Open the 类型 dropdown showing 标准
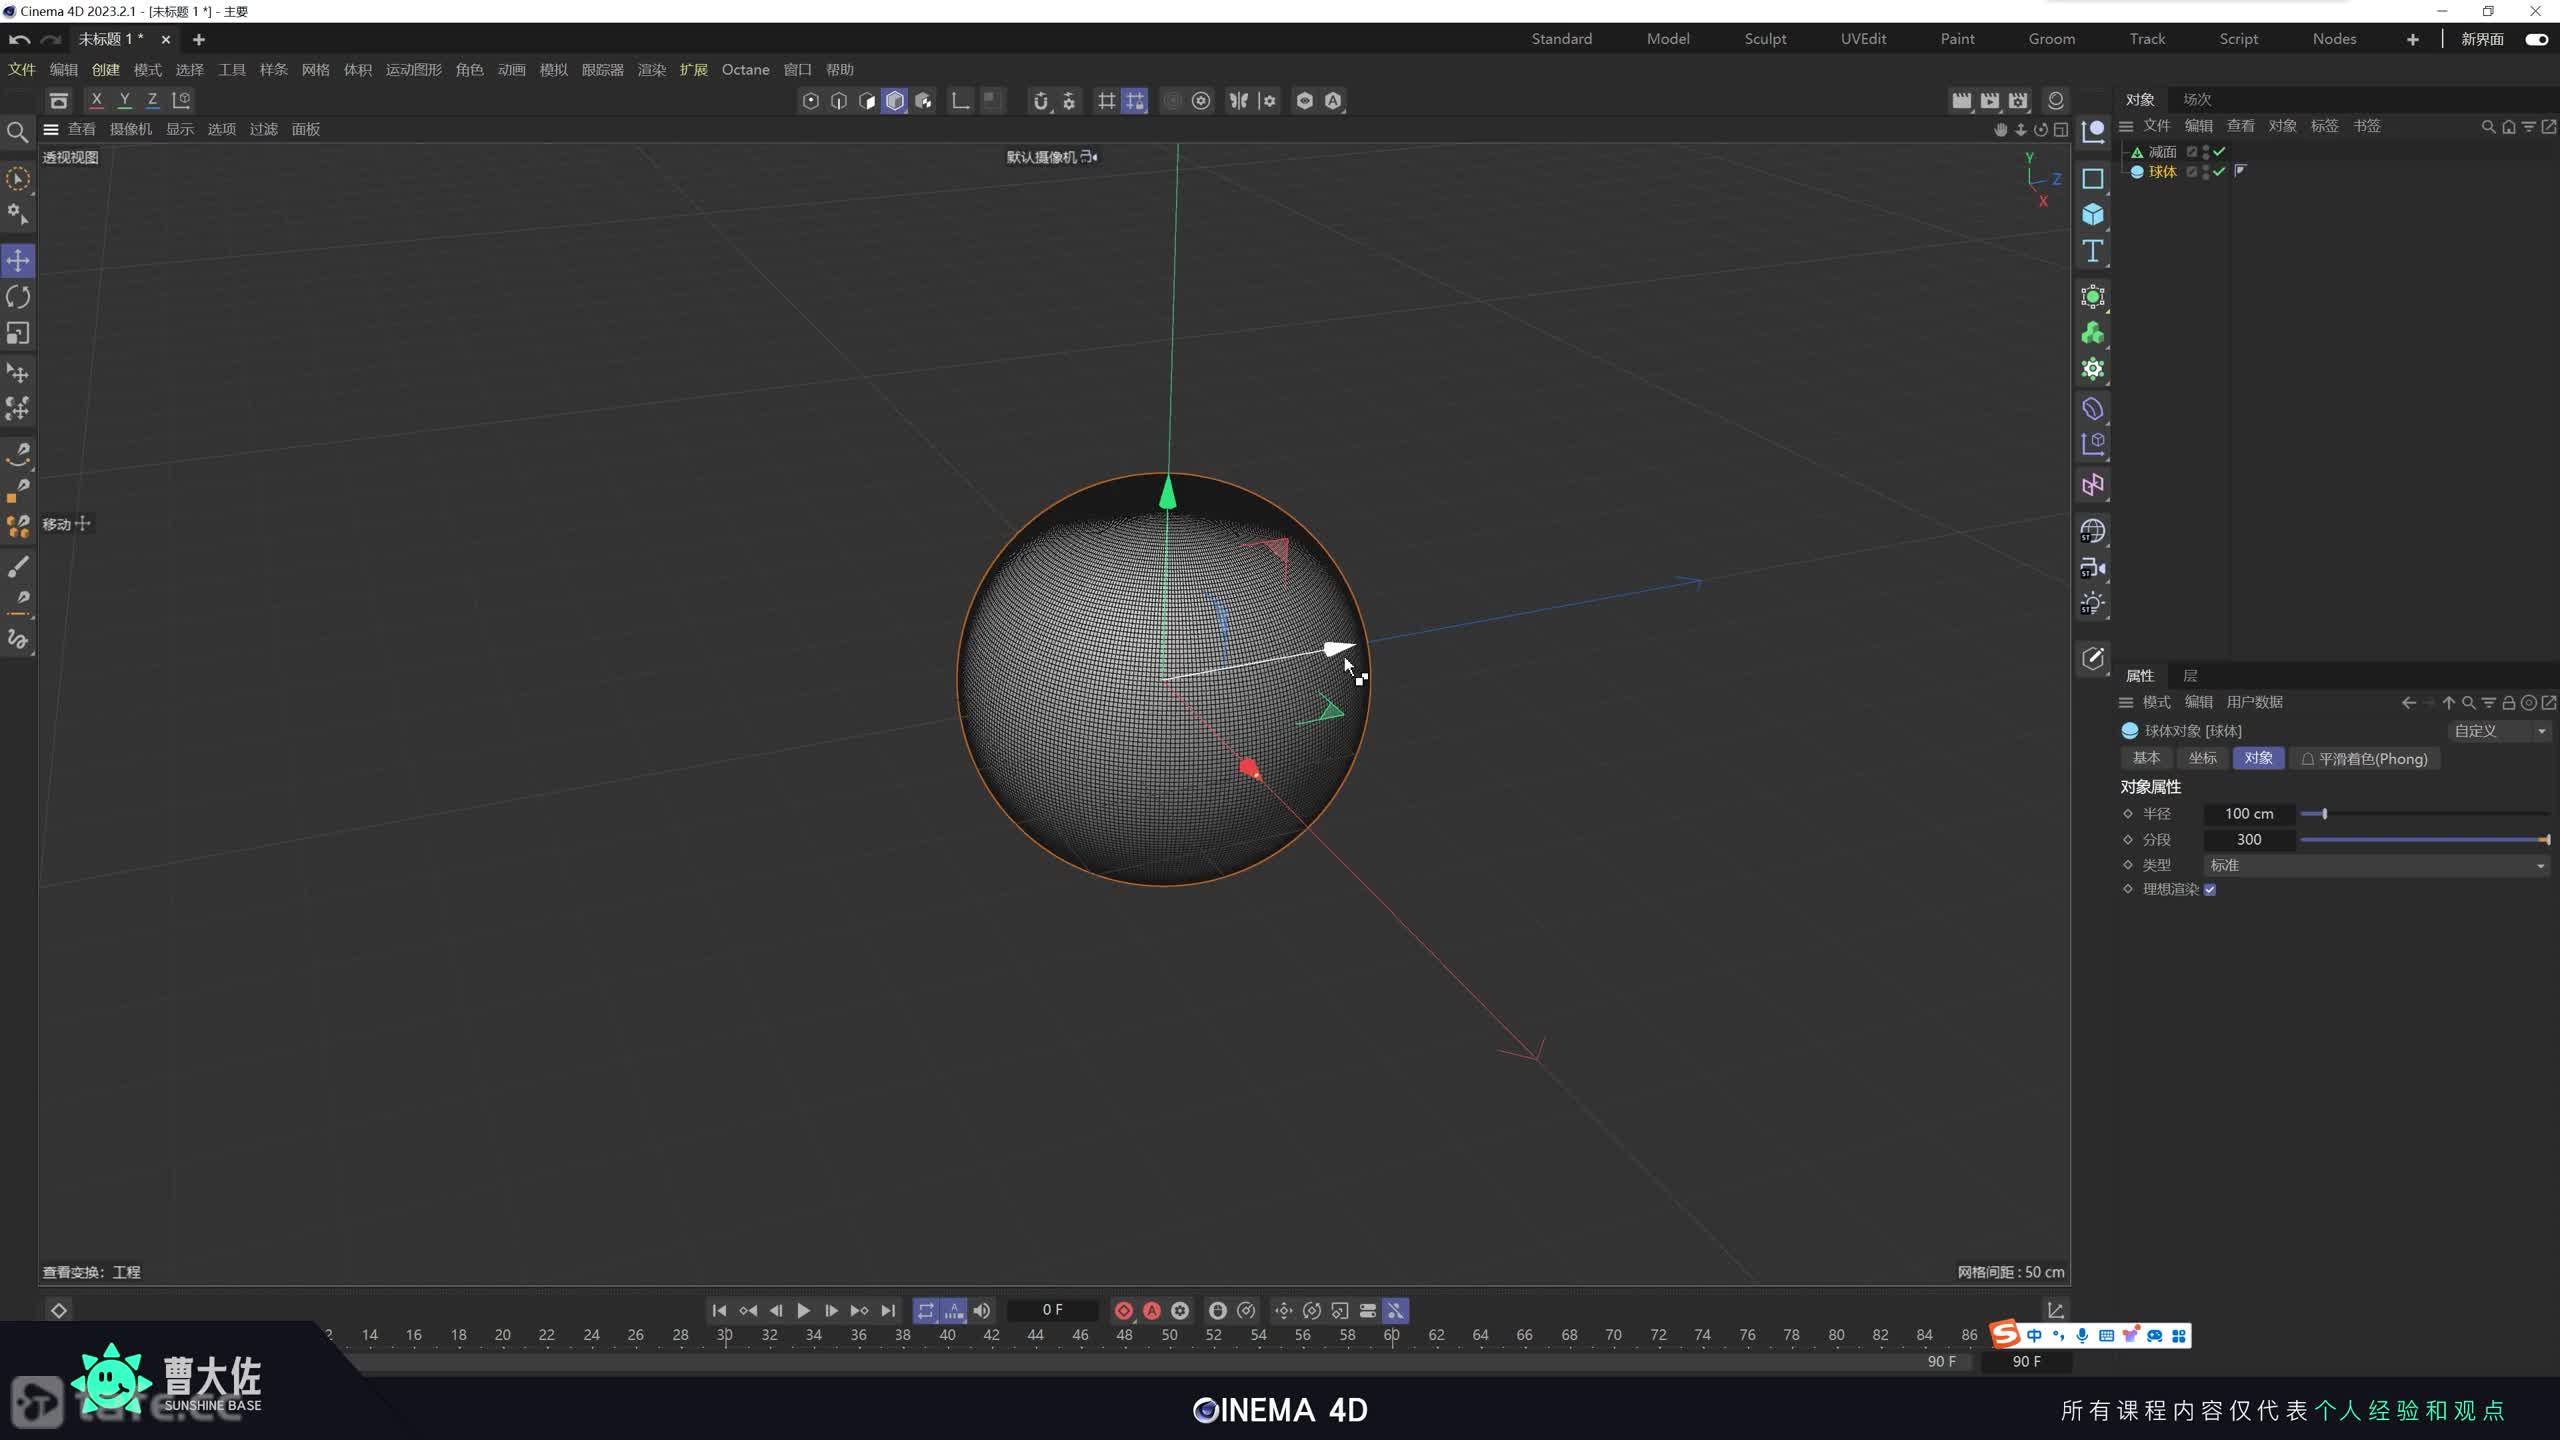 2375,865
